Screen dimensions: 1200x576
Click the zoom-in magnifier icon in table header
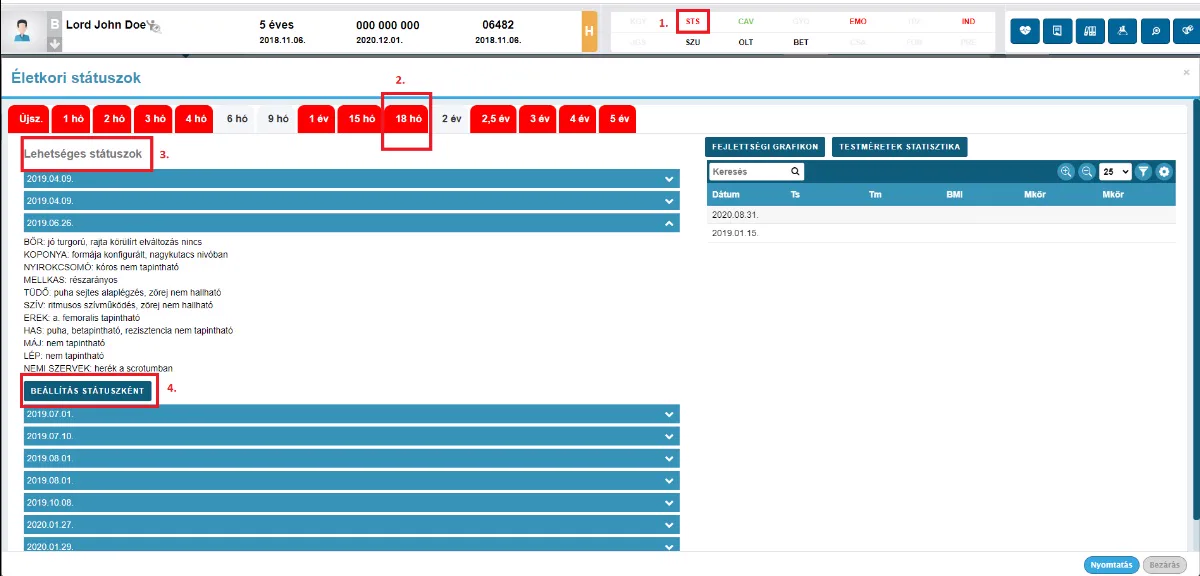coord(1066,172)
